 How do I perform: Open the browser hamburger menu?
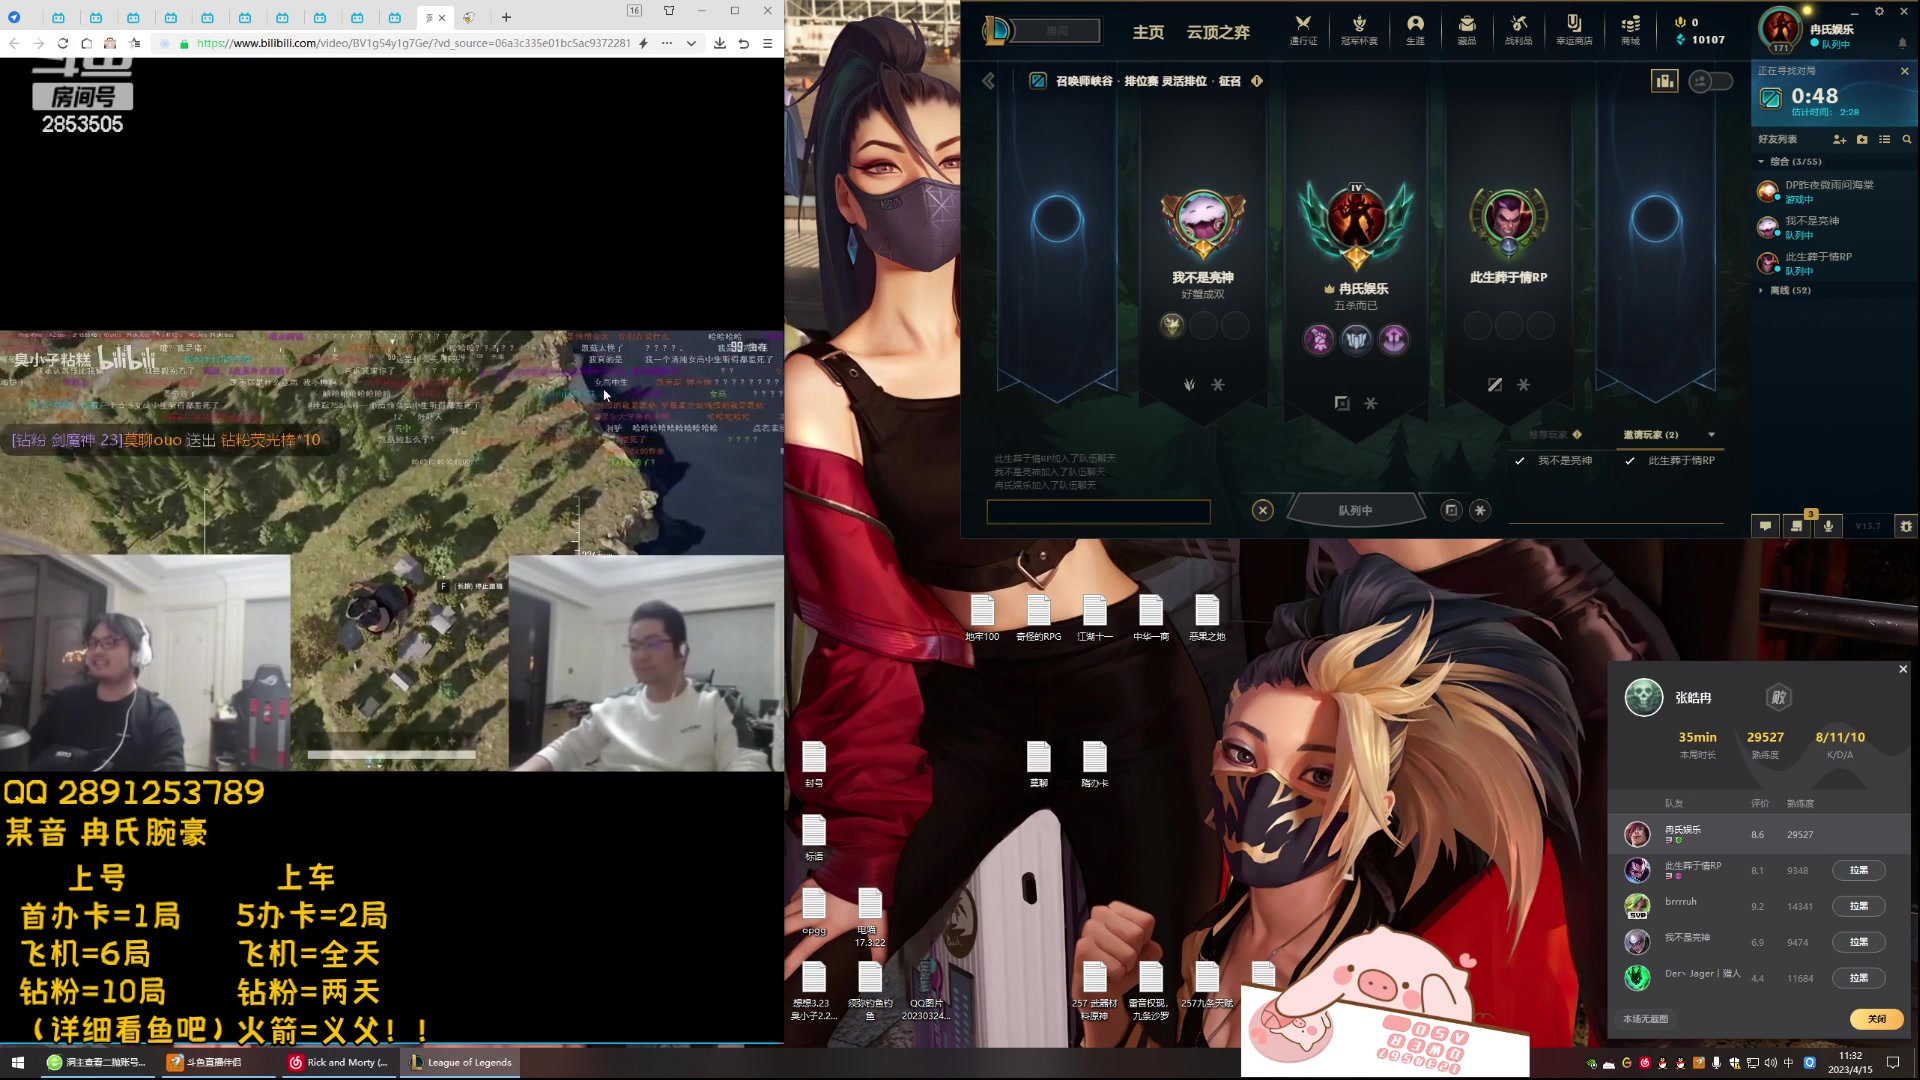(x=767, y=43)
